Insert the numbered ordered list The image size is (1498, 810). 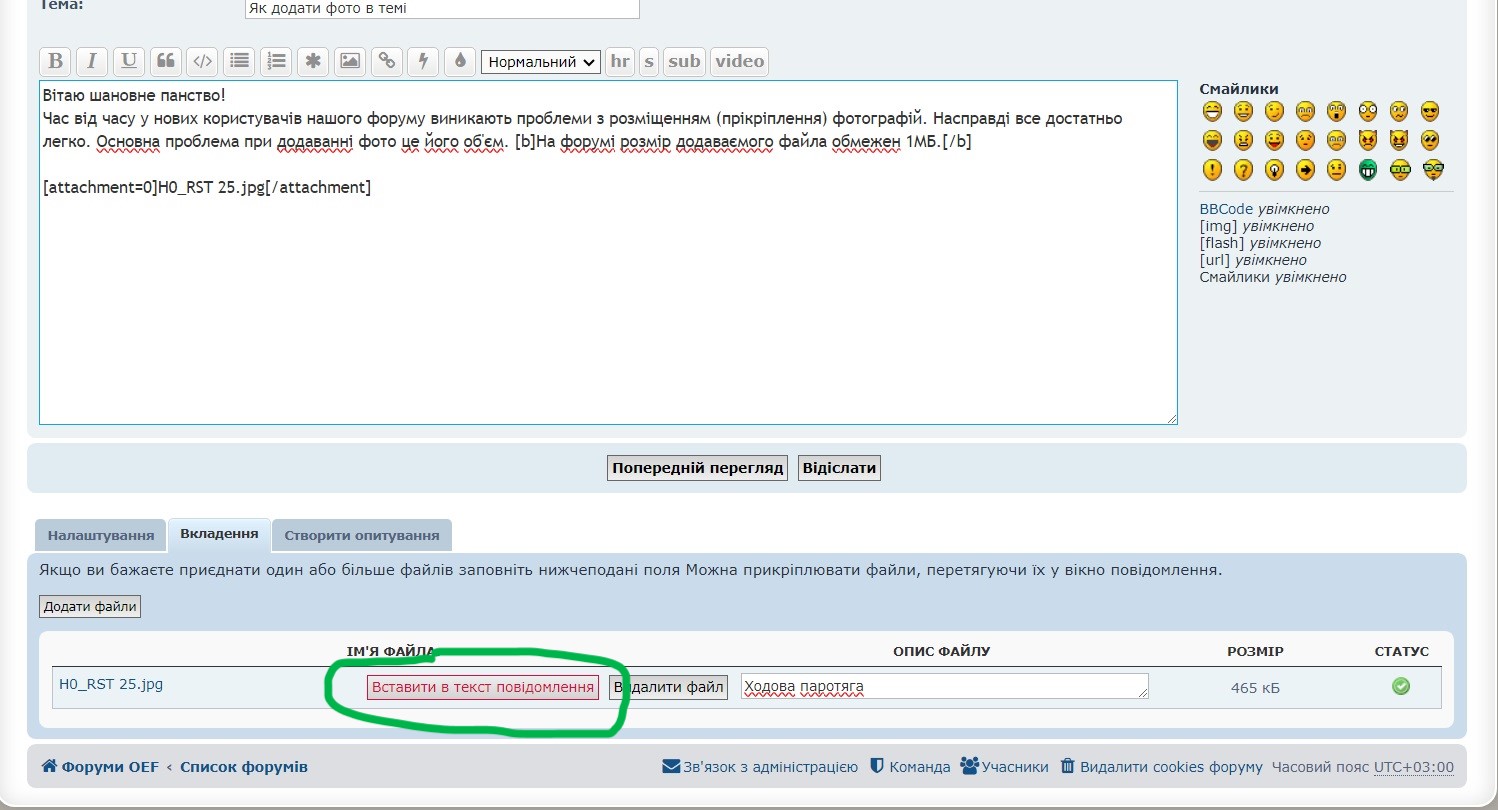point(276,61)
